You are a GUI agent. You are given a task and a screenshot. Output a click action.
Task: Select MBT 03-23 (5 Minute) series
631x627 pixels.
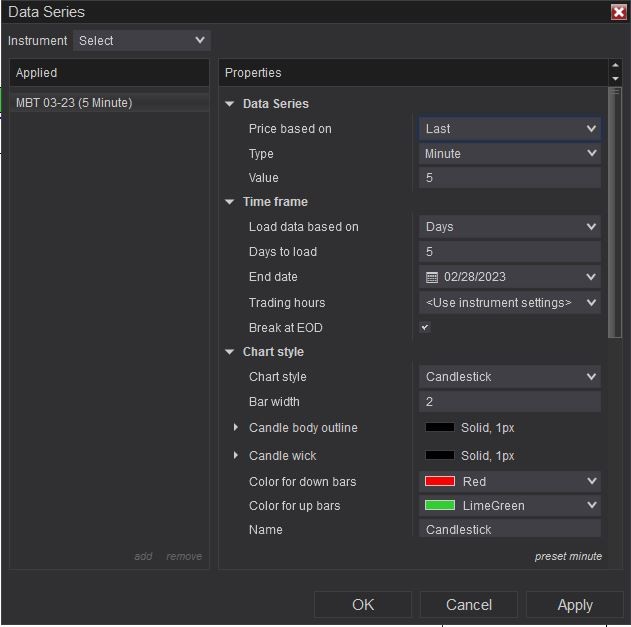pyautogui.click(x=74, y=103)
